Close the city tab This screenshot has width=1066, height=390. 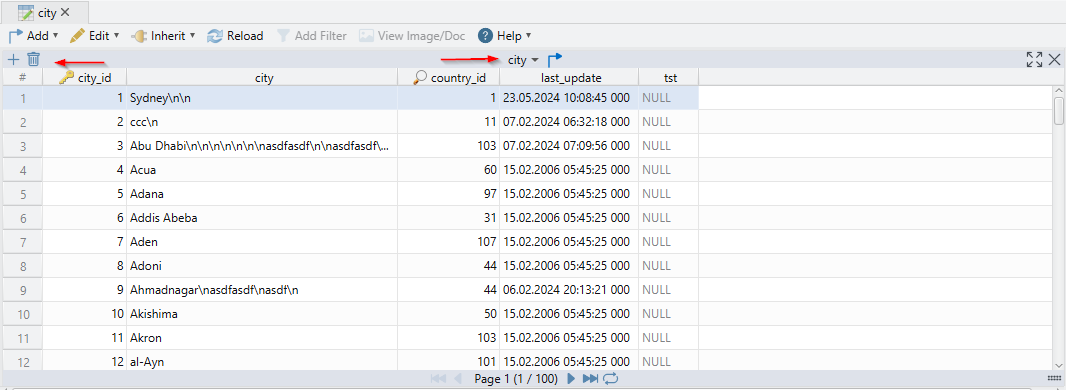pyautogui.click(x=65, y=12)
